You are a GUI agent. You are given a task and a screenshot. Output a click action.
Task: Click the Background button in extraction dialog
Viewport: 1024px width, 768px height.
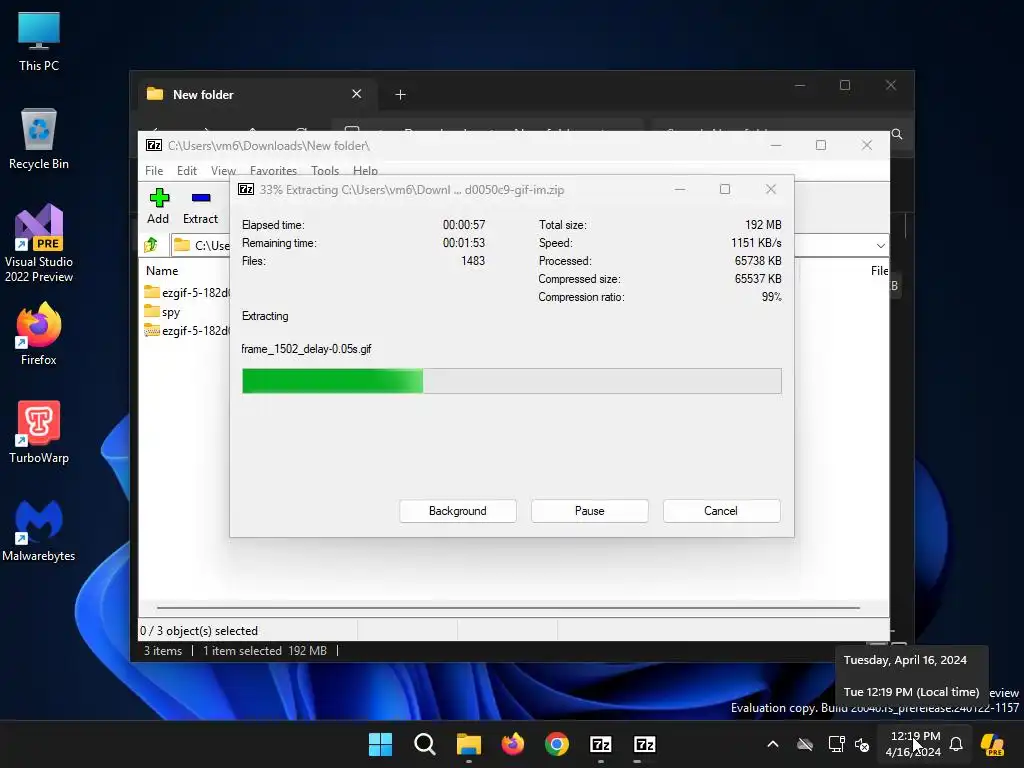coord(458,511)
